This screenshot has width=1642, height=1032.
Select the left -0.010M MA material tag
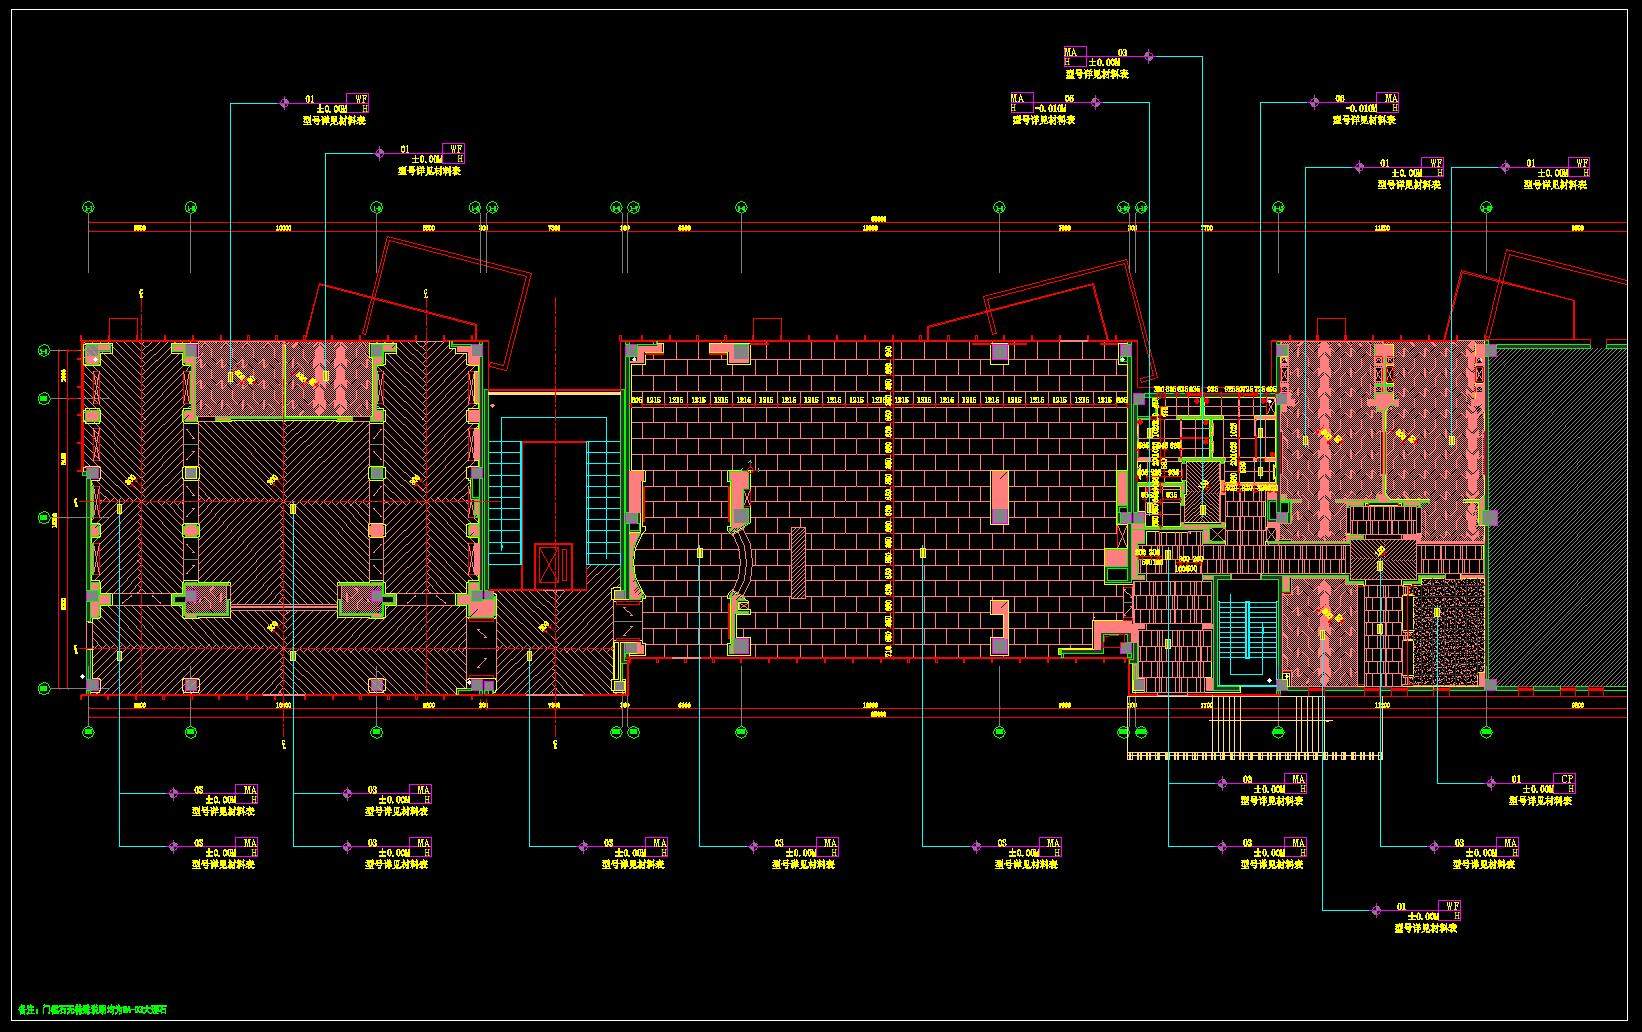click(x=1021, y=100)
